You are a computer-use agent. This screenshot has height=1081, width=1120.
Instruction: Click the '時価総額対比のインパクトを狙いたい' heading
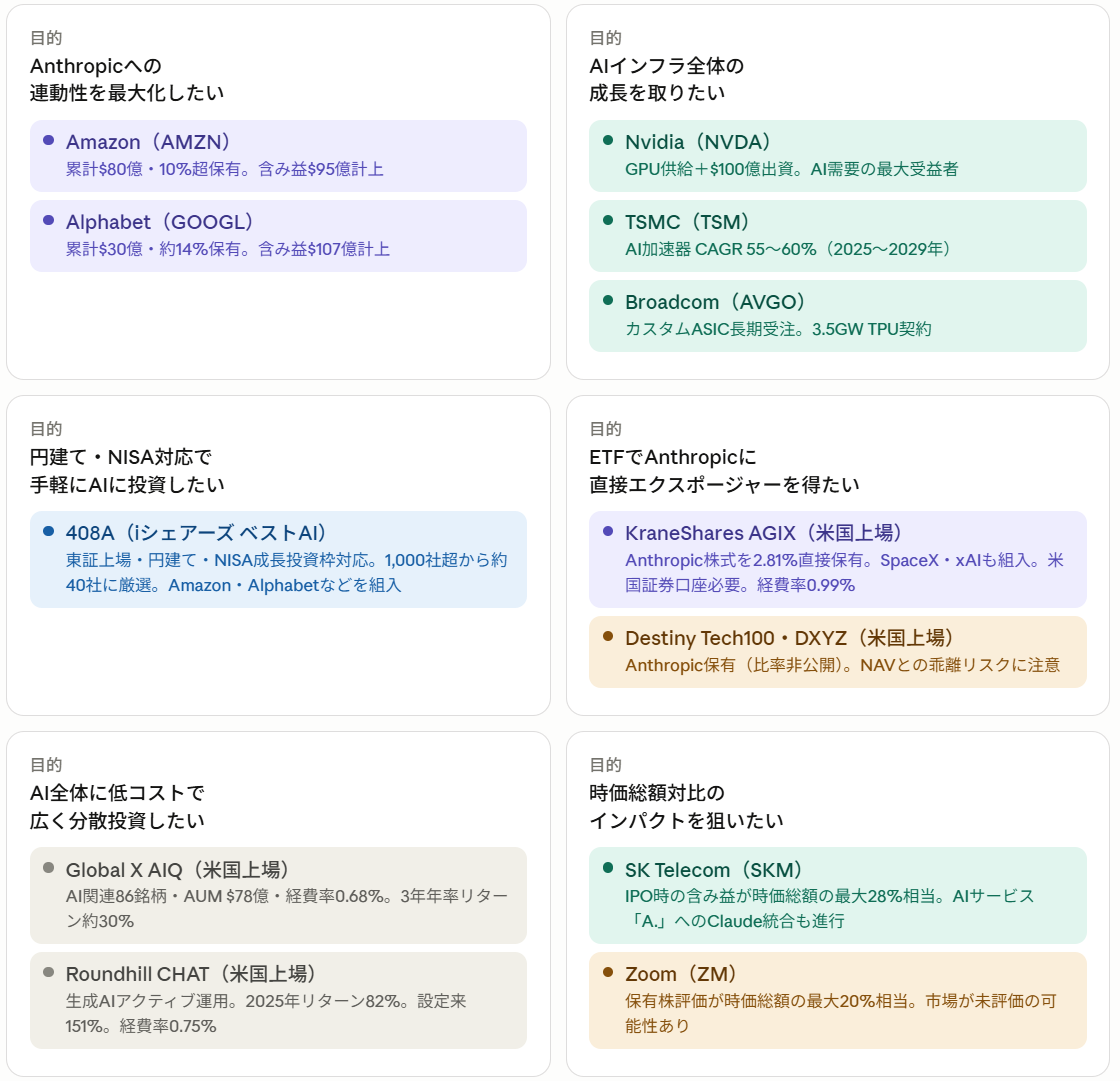[x=686, y=806]
